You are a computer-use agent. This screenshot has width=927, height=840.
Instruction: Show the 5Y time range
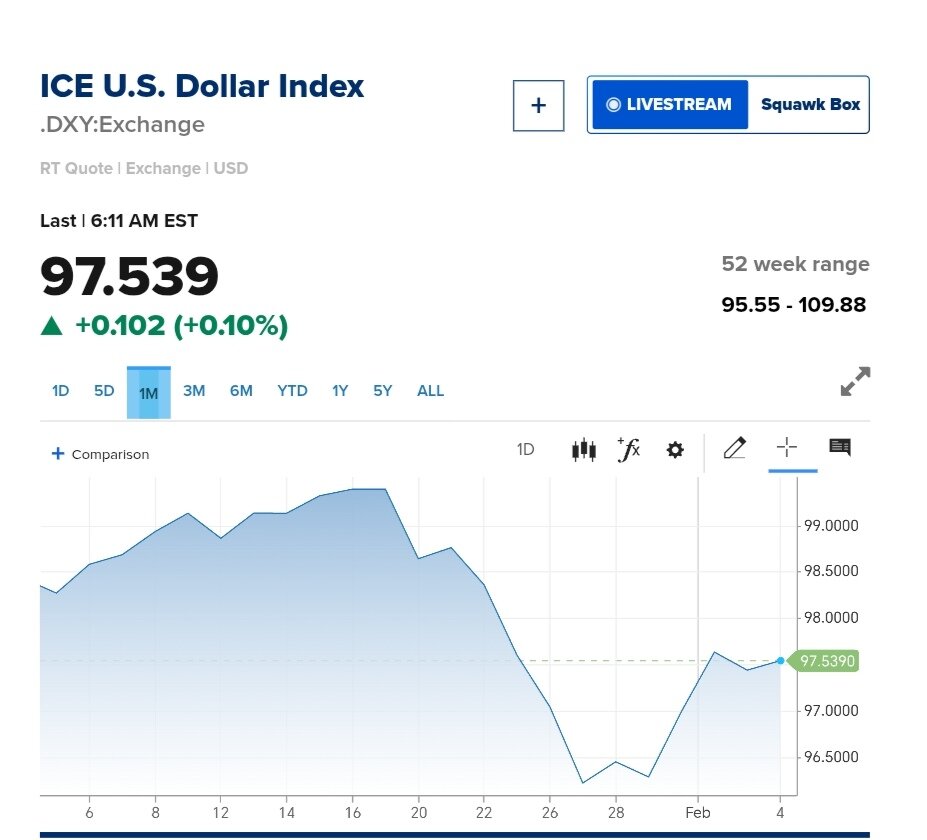[x=383, y=391]
